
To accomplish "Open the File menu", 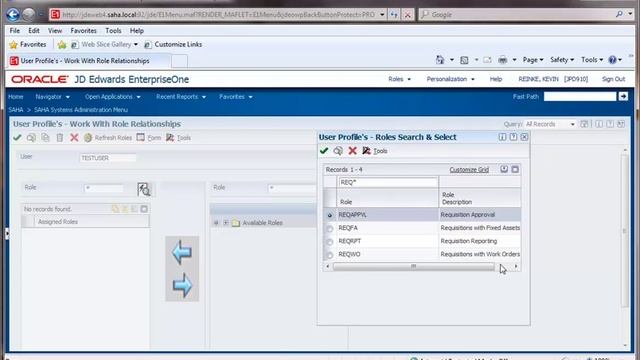I will (15, 31).
